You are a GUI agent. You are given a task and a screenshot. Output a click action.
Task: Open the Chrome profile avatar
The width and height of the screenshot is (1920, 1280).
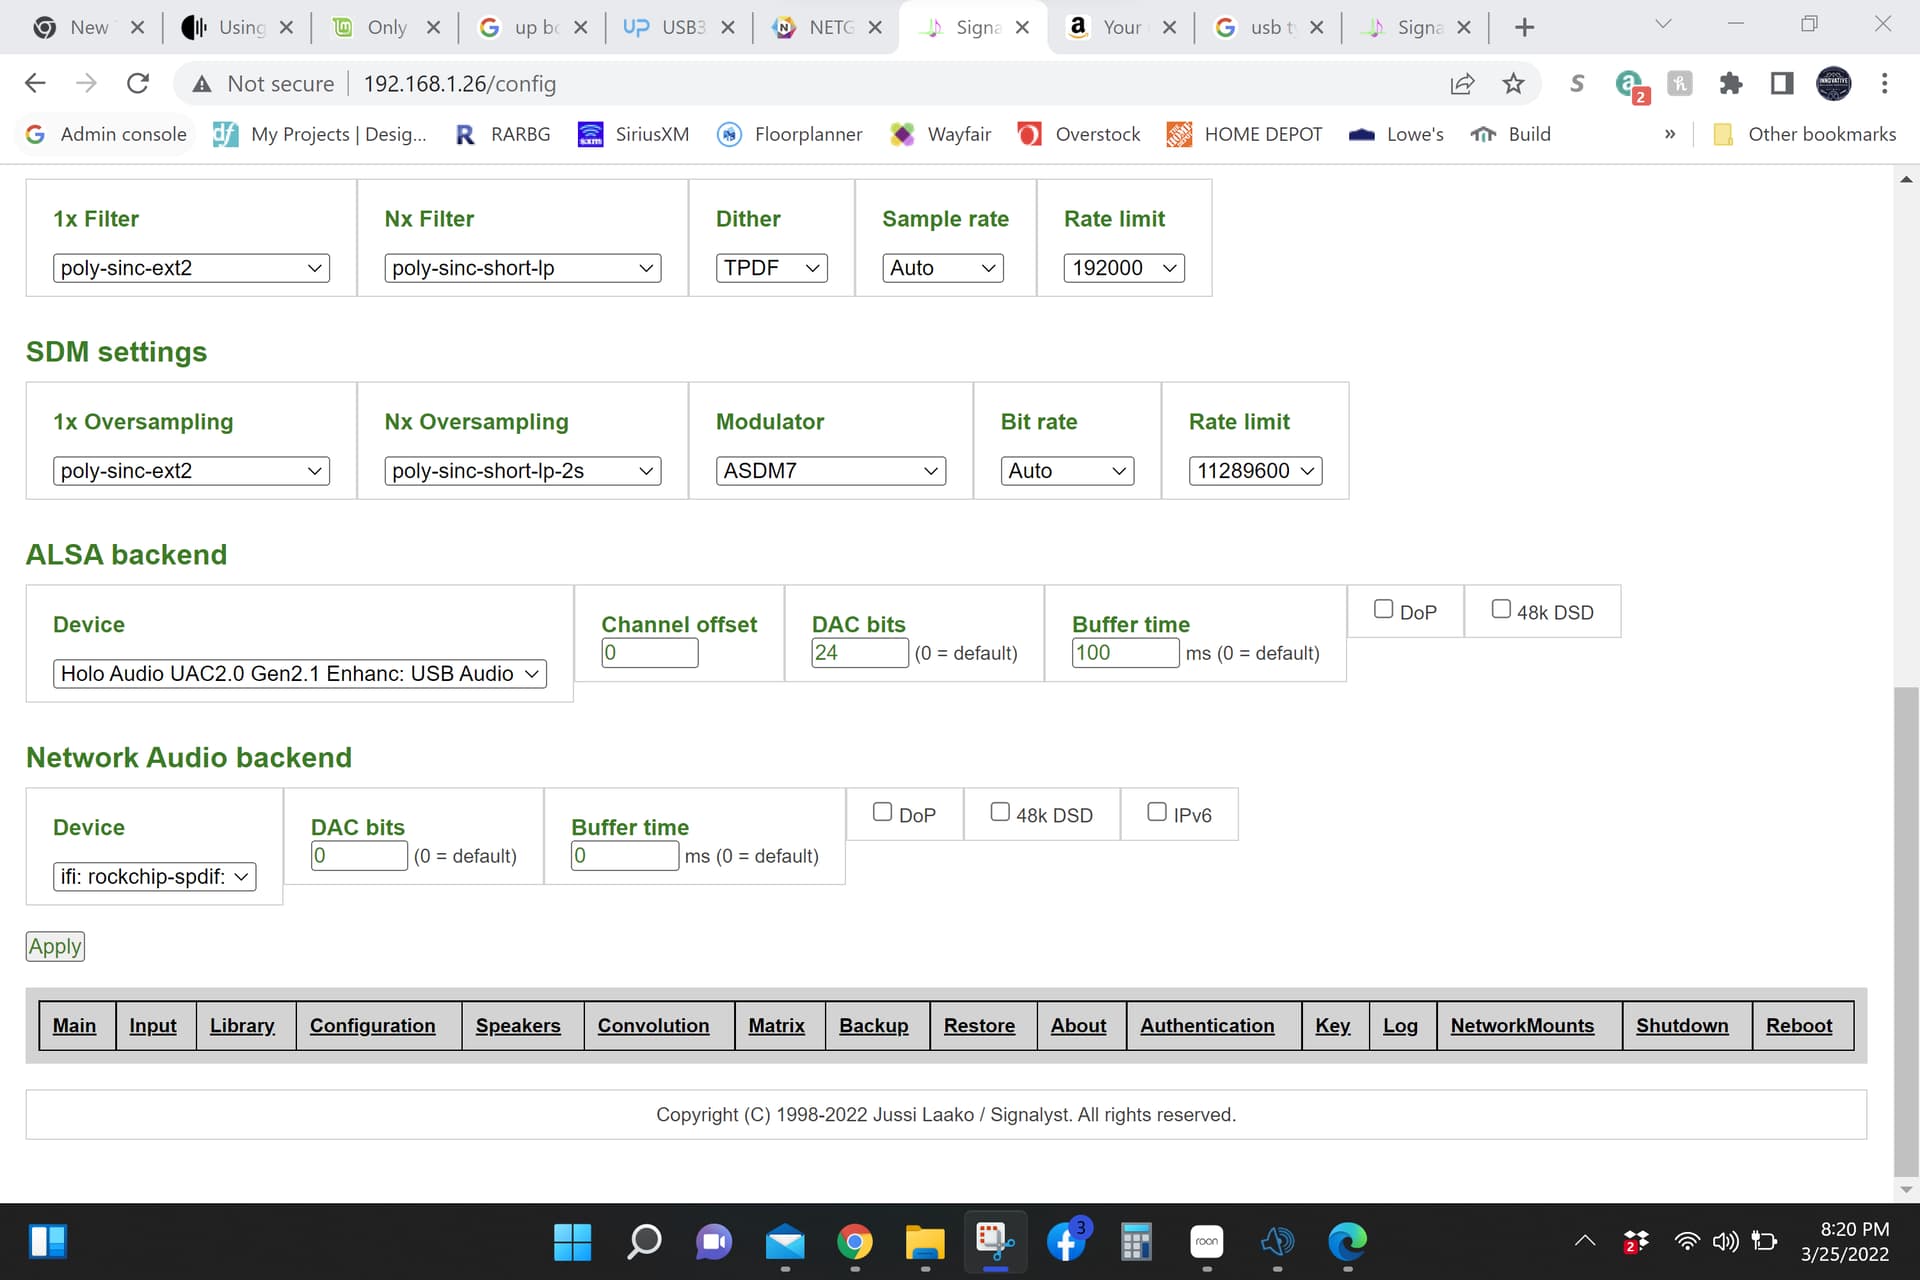[1833, 84]
